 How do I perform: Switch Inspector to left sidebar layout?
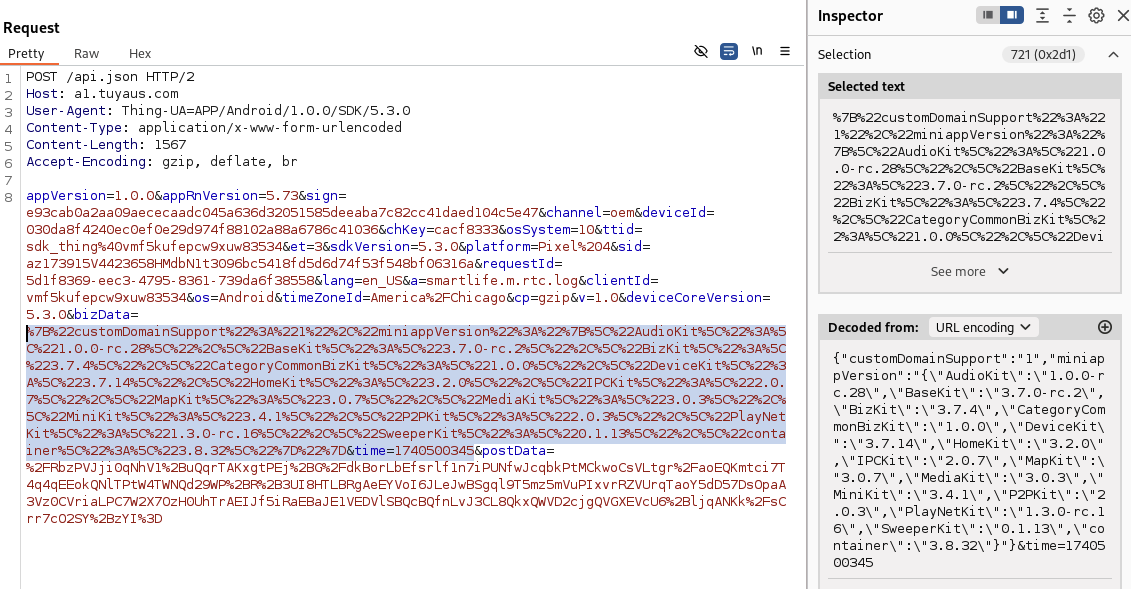986,15
